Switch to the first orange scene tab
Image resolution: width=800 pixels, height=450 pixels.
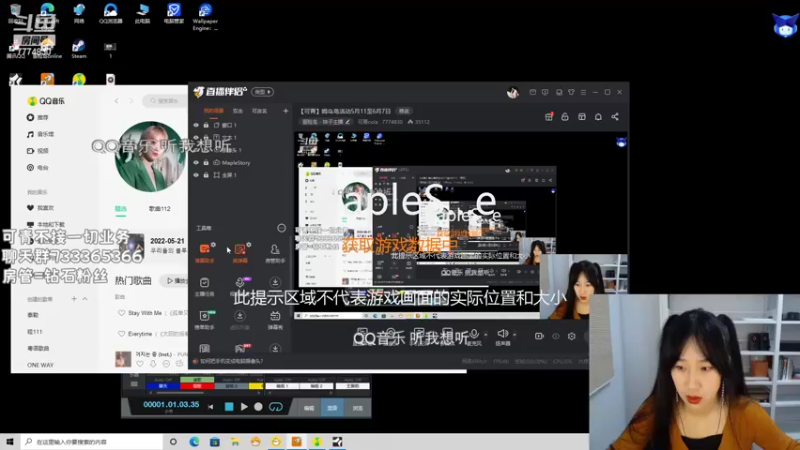click(213, 111)
